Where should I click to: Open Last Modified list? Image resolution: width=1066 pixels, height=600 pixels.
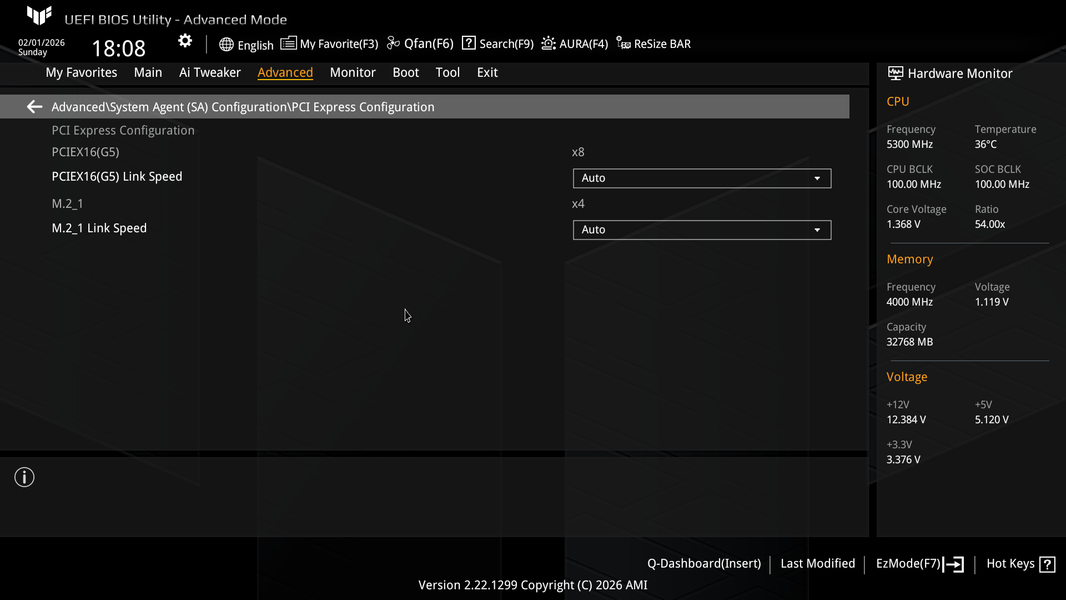(817, 563)
